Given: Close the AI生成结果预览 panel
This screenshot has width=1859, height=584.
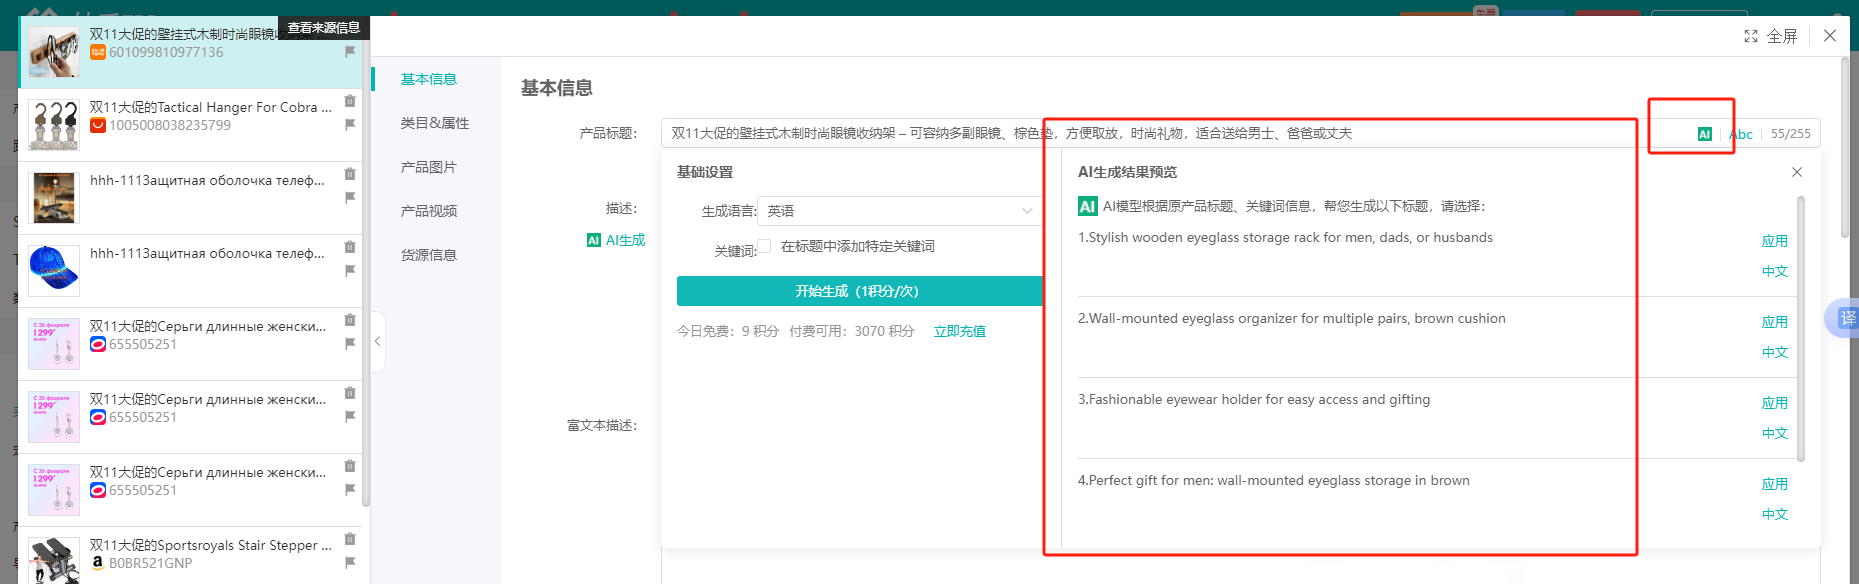Looking at the screenshot, I should coord(1796,172).
